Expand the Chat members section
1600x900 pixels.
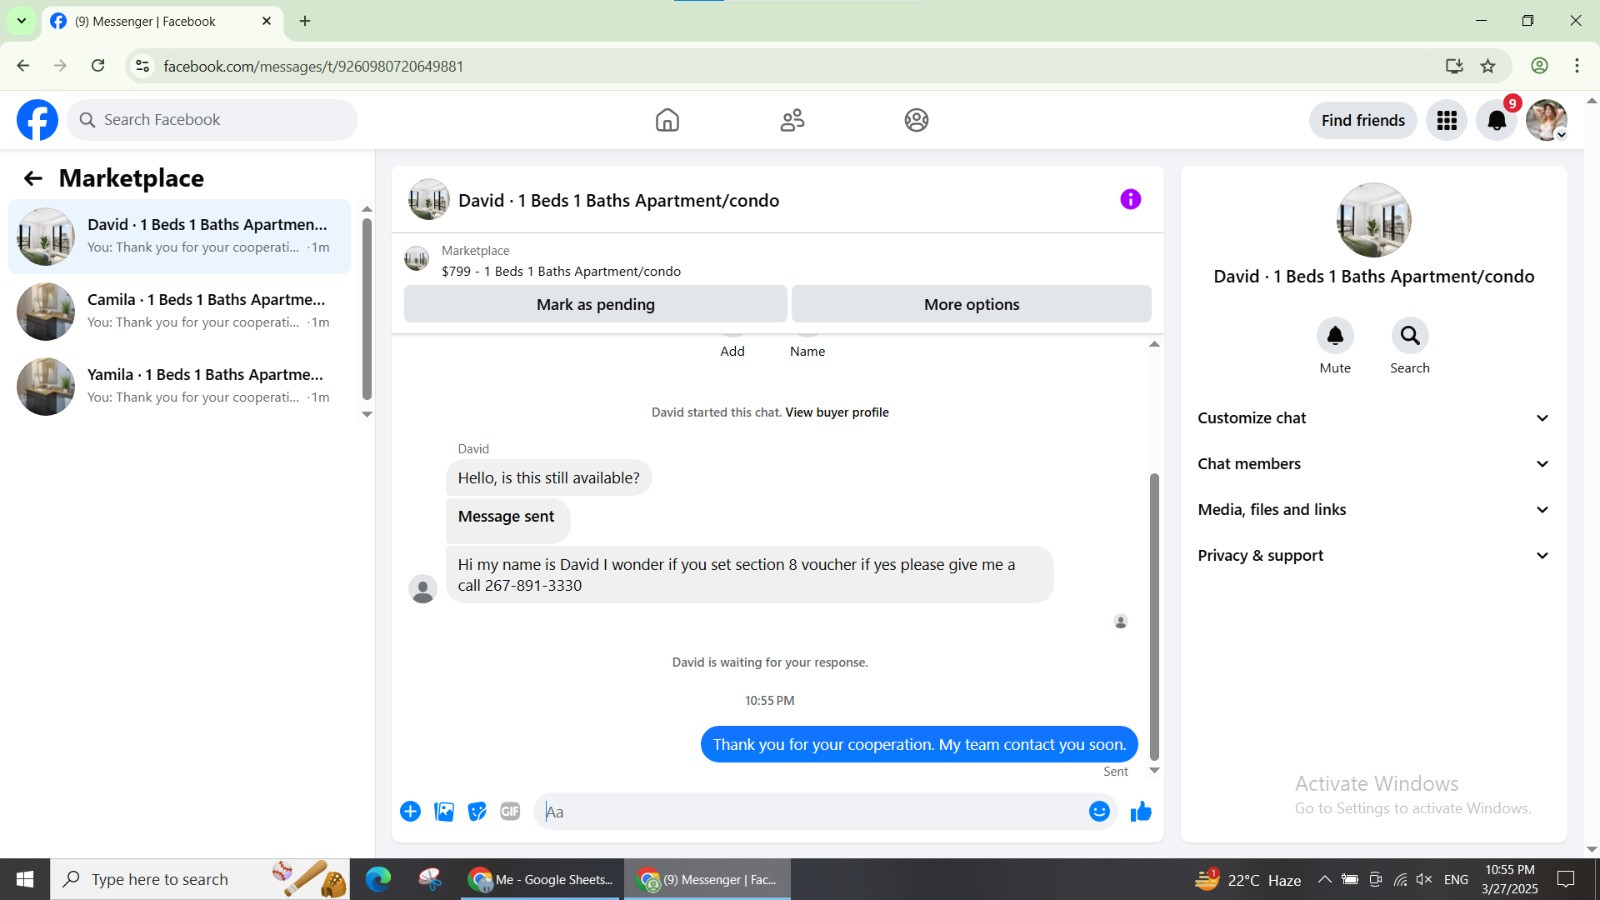coord(1374,464)
